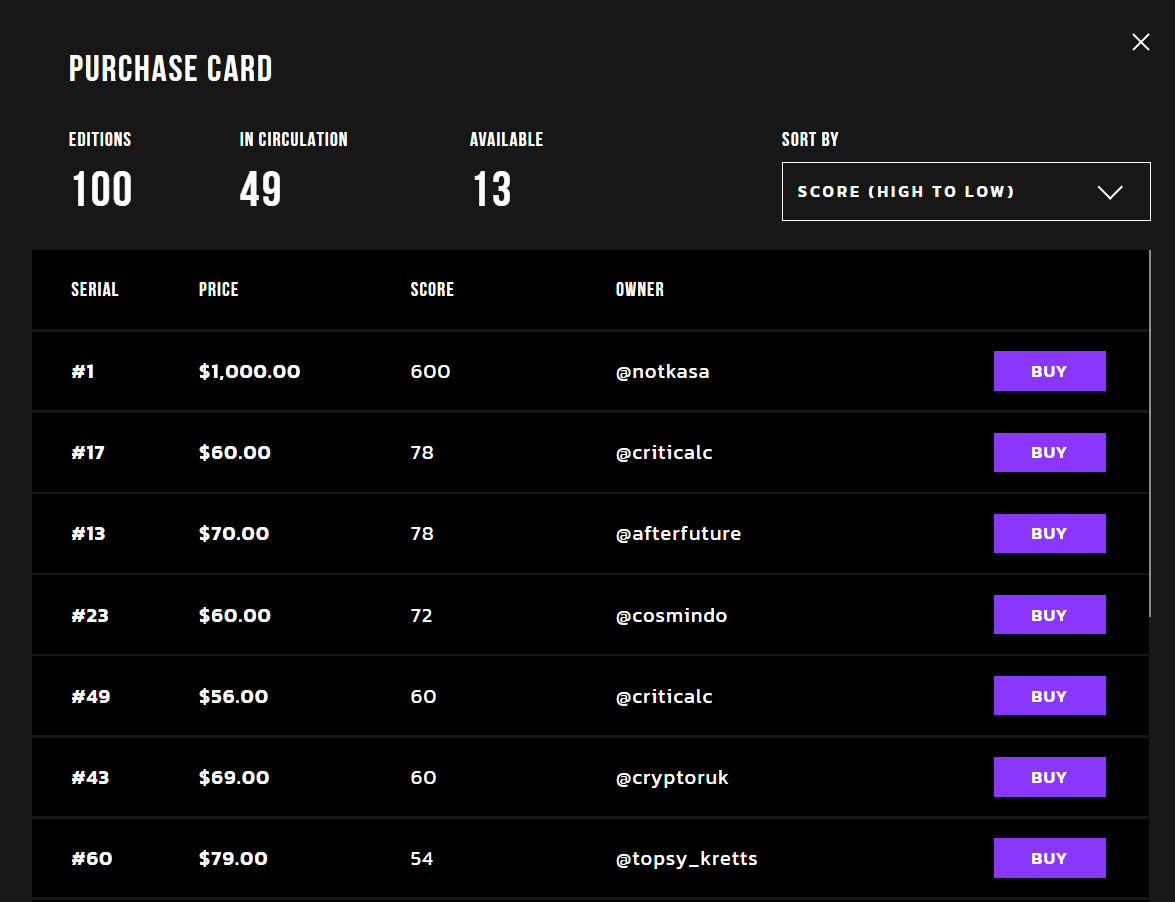Viewport: 1175px width, 902px height.
Task: Open @notkasa owner profile
Action: pos(662,372)
